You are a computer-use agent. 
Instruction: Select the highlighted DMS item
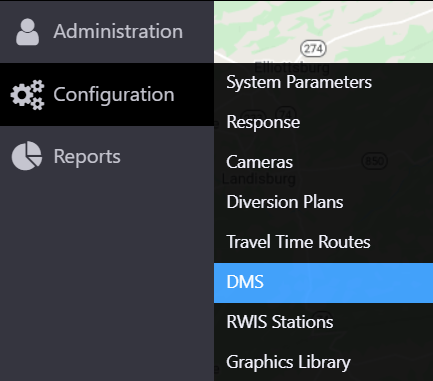(x=323, y=283)
